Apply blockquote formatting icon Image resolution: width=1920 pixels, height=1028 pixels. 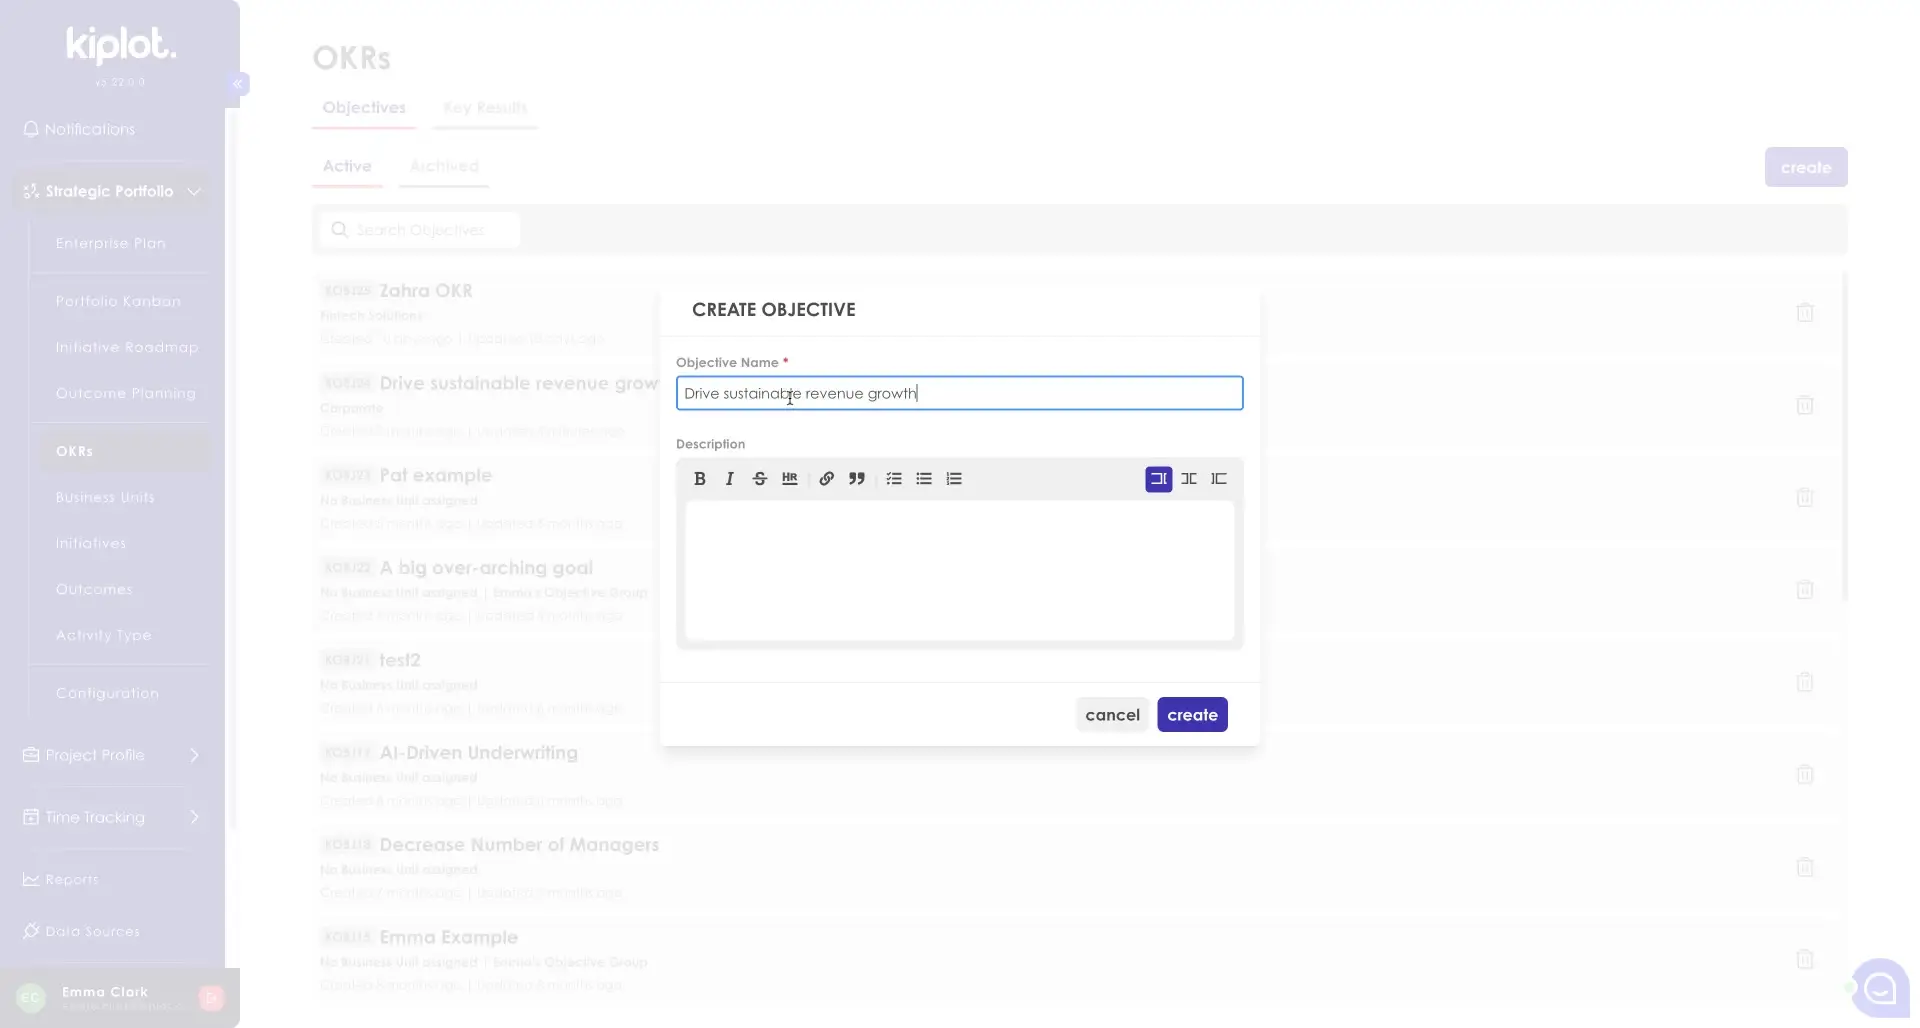point(856,478)
